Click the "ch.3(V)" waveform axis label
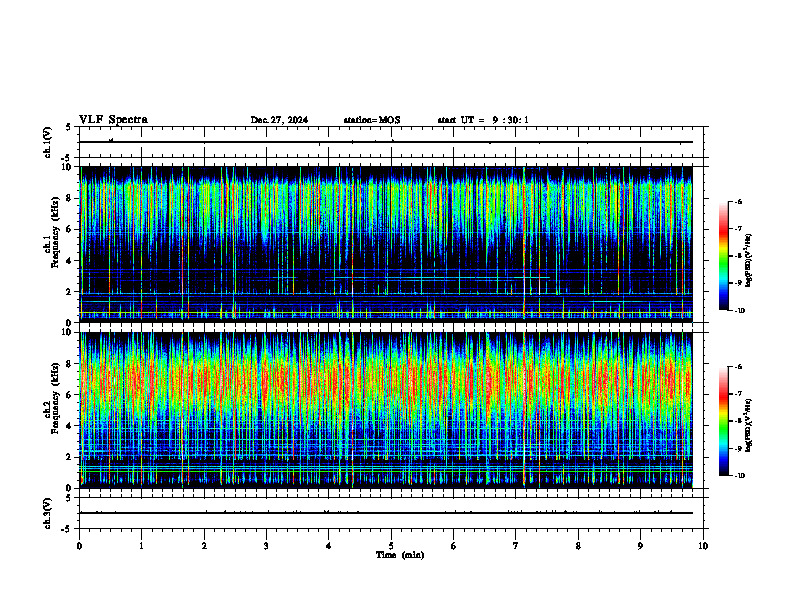This screenshot has height=612, width=792. [x=48, y=513]
